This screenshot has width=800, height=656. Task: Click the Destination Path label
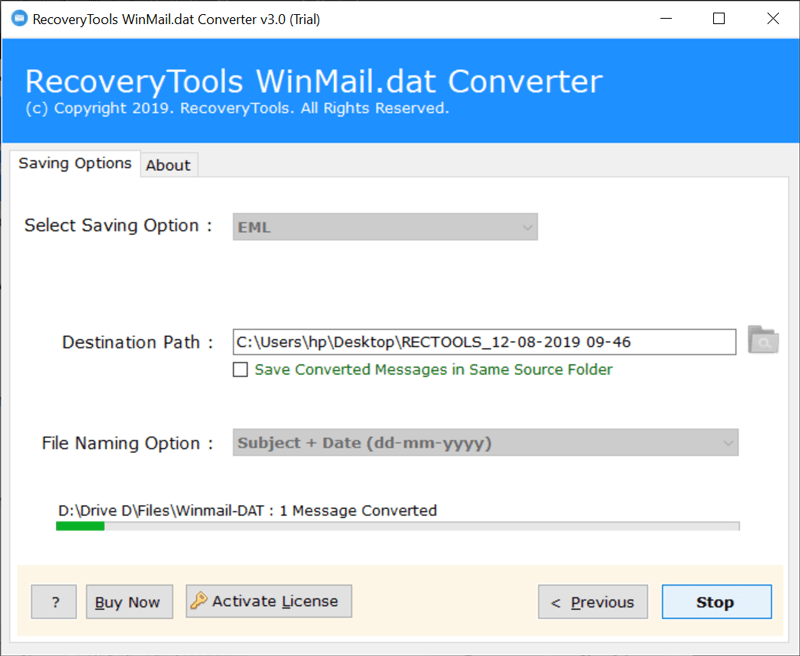click(x=137, y=342)
